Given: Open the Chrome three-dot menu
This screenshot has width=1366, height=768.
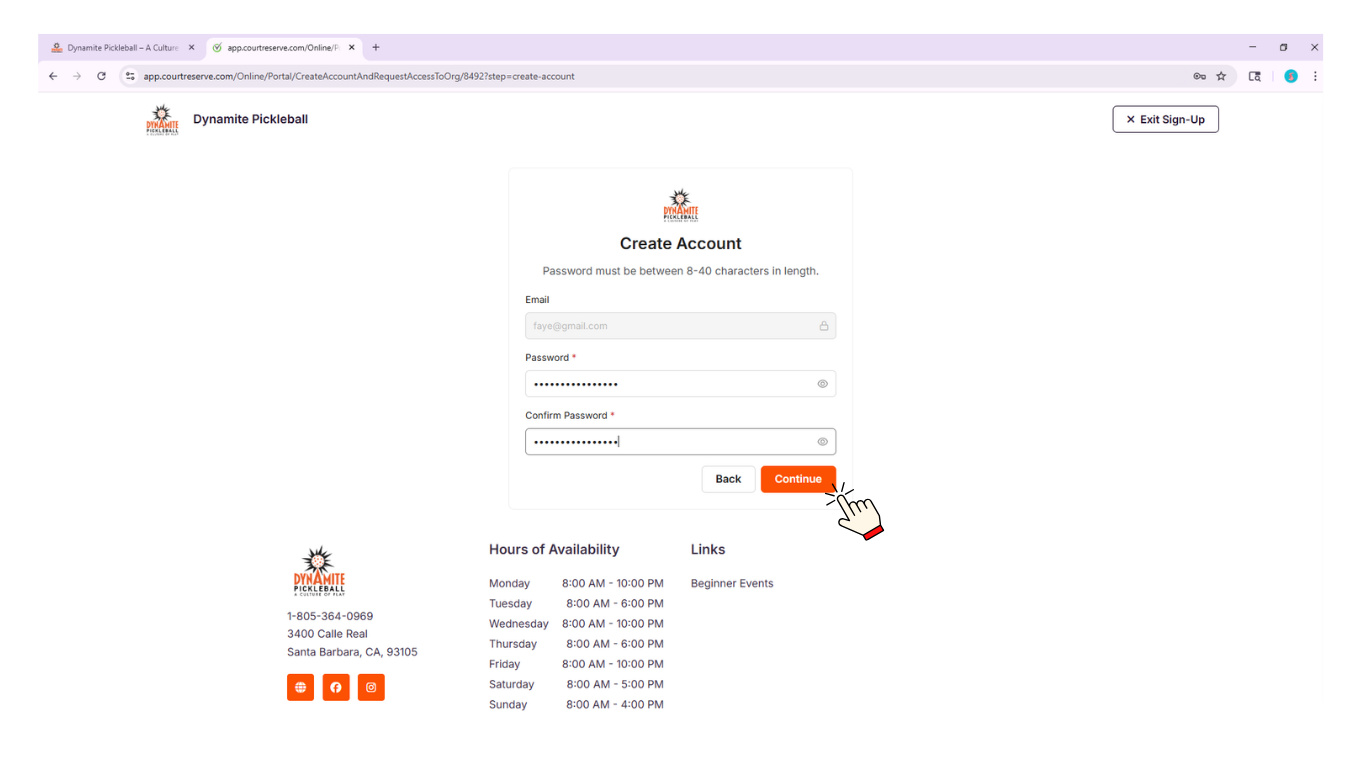Looking at the screenshot, I should point(1315,76).
